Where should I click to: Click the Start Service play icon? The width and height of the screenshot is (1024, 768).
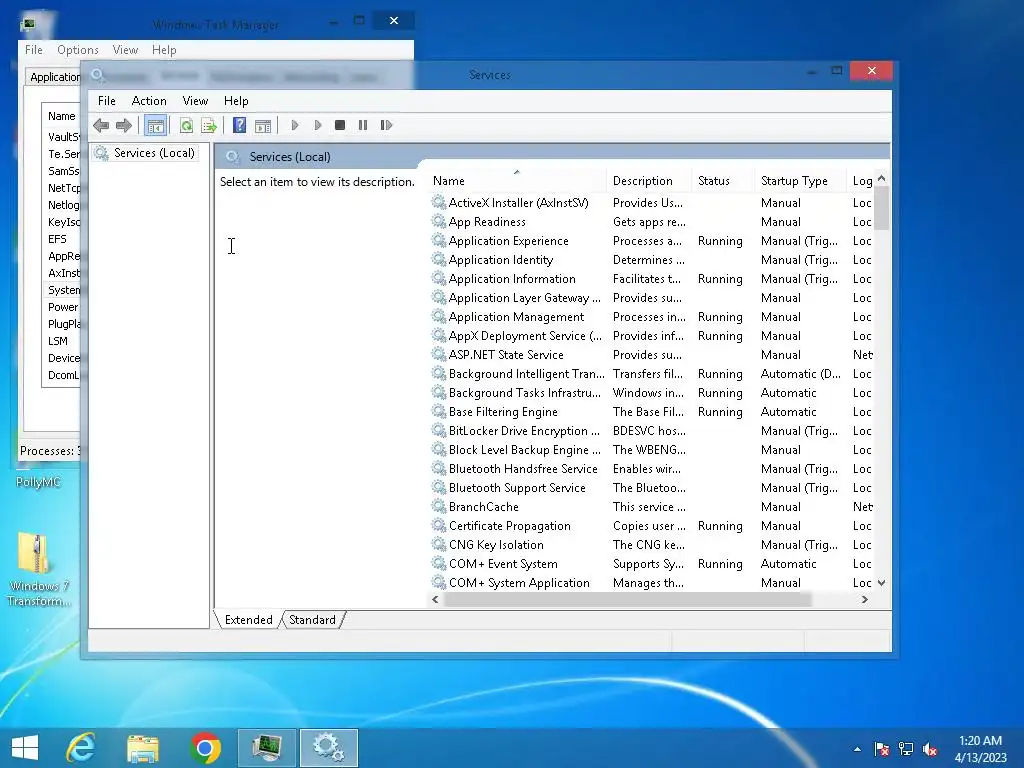coord(295,125)
